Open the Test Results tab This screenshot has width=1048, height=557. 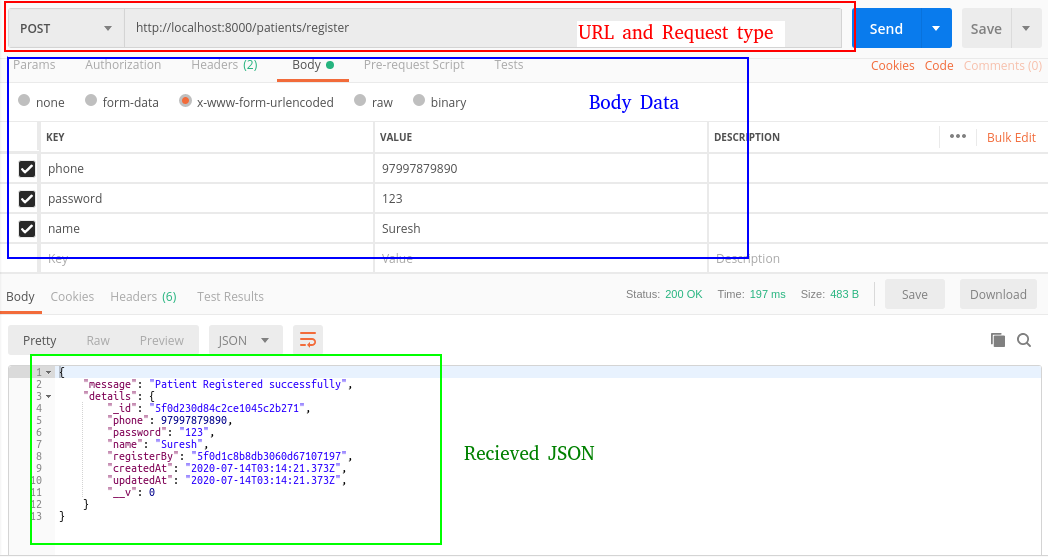tap(230, 296)
